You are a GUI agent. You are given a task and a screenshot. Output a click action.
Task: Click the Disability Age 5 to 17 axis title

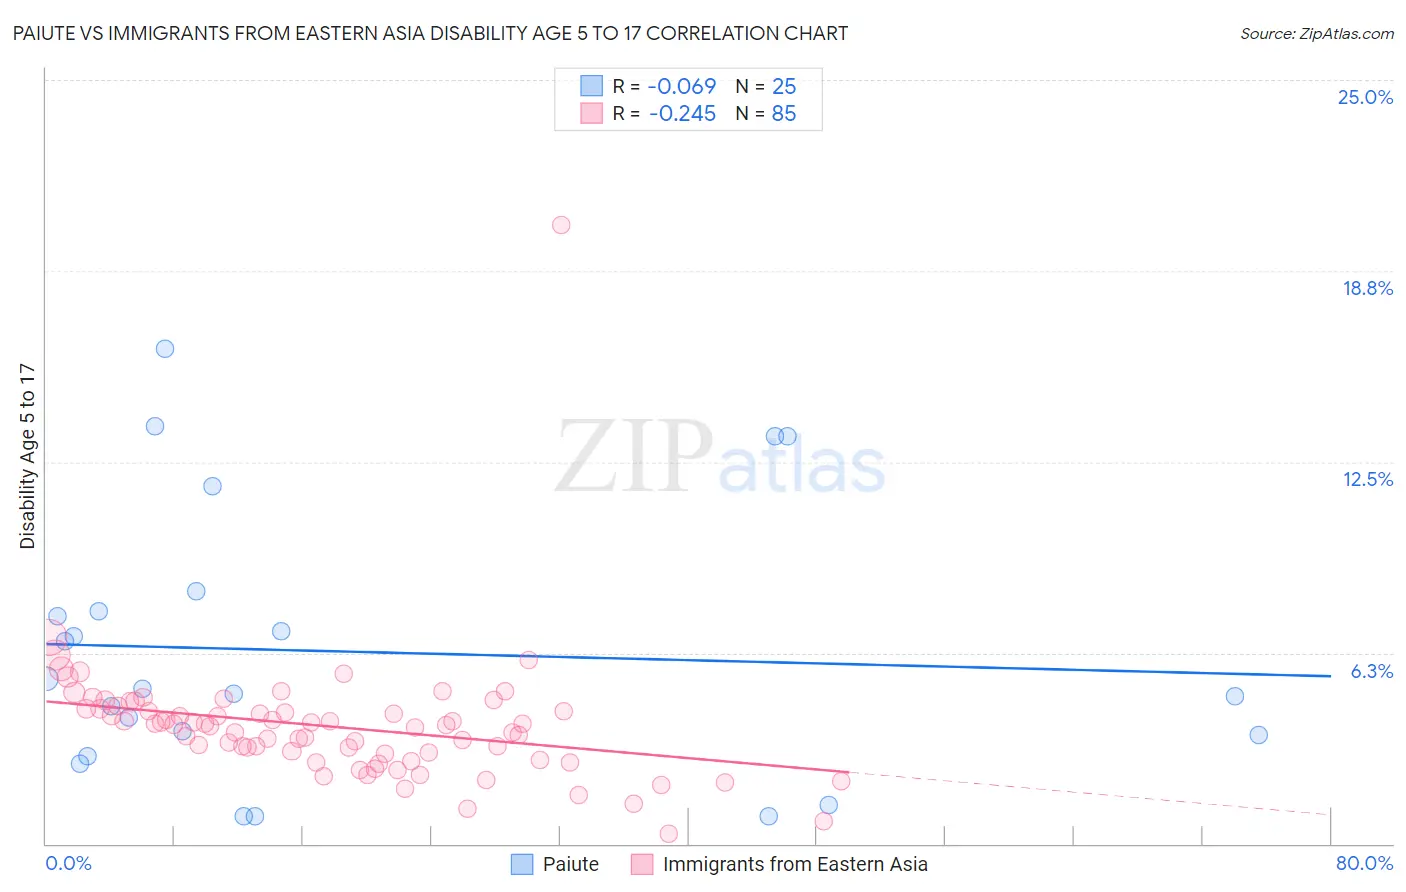[x=28, y=456]
